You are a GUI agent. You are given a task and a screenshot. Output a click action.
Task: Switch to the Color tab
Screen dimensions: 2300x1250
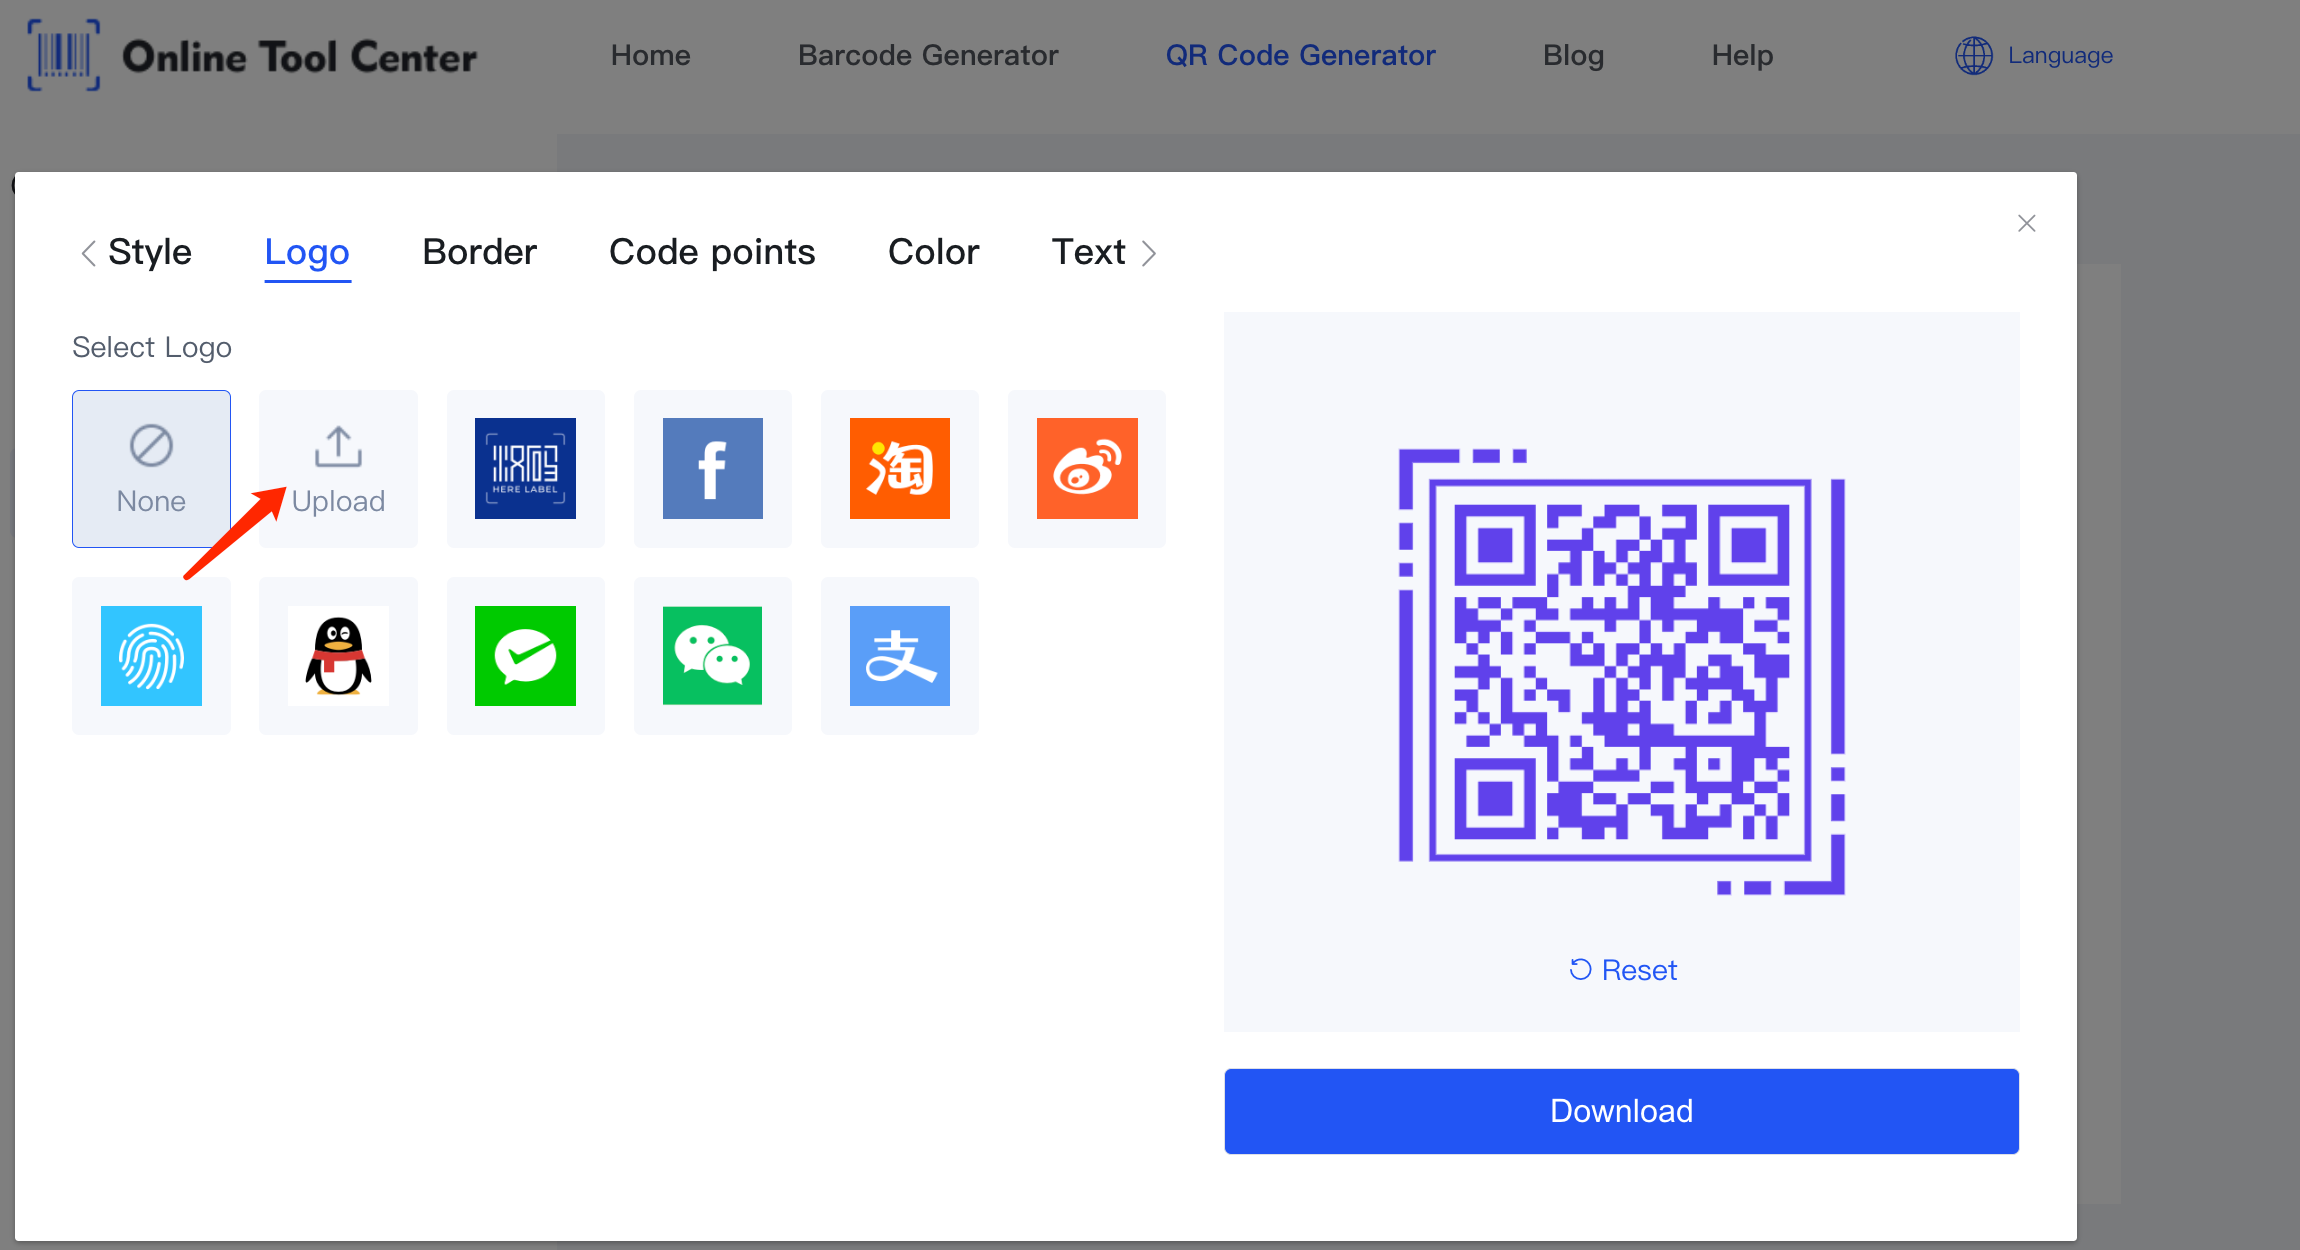(934, 251)
